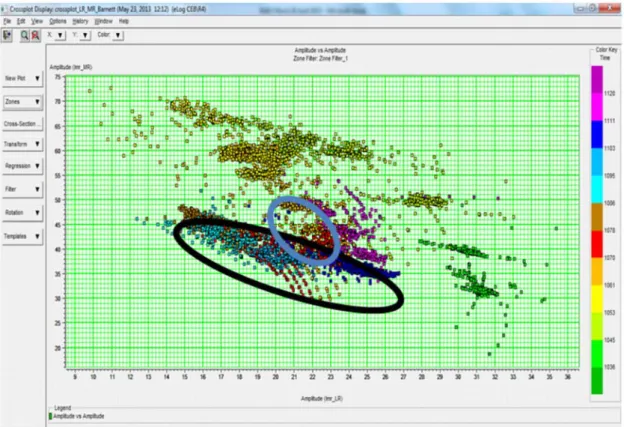
Task: Click the red color key band
Action: (x=597, y=244)
